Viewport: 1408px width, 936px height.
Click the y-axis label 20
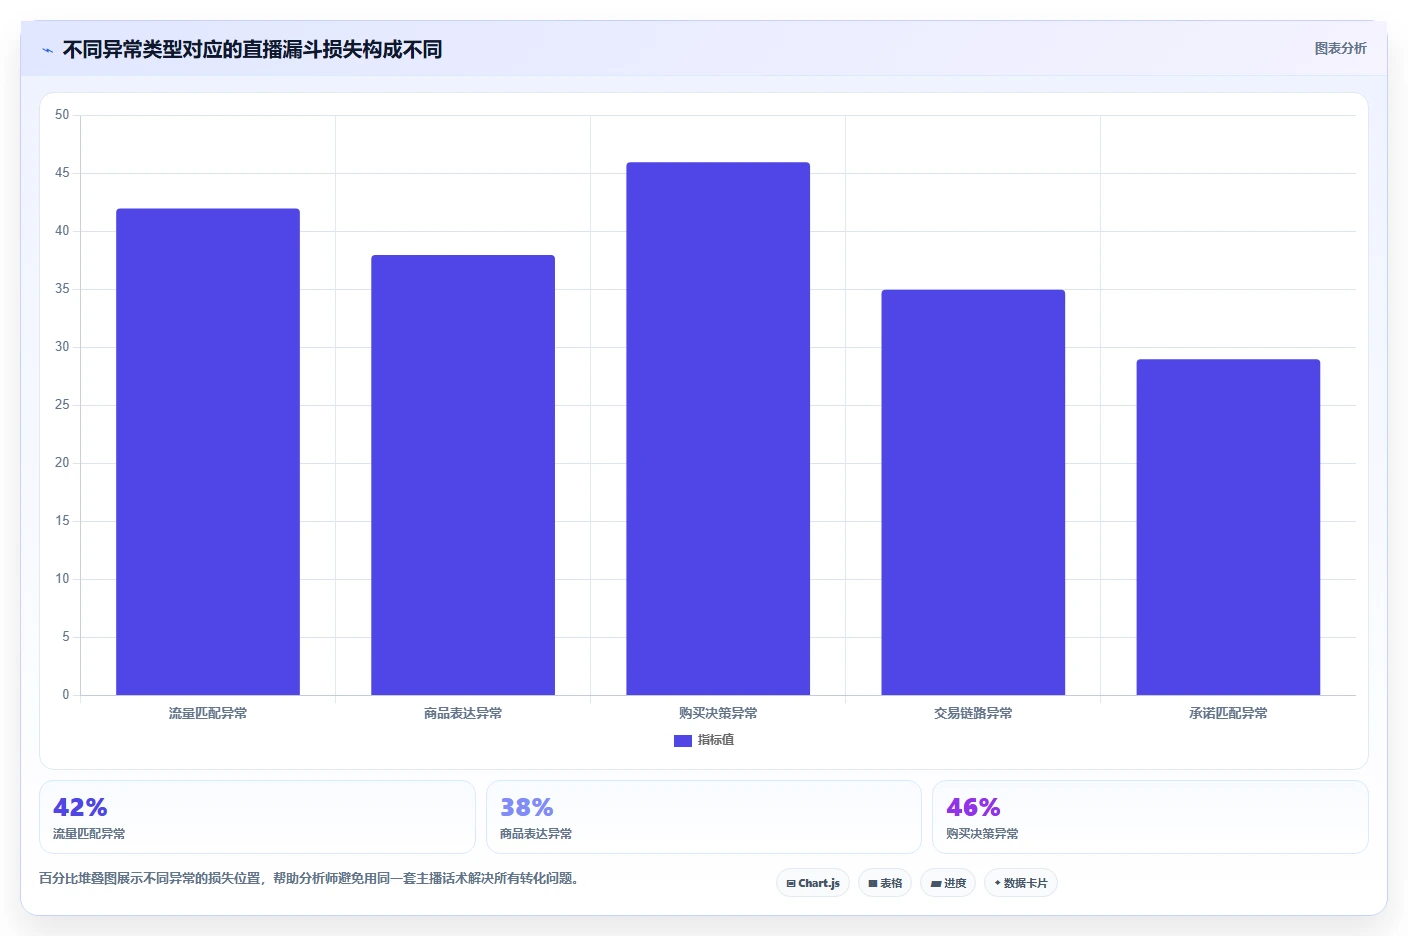62,463
